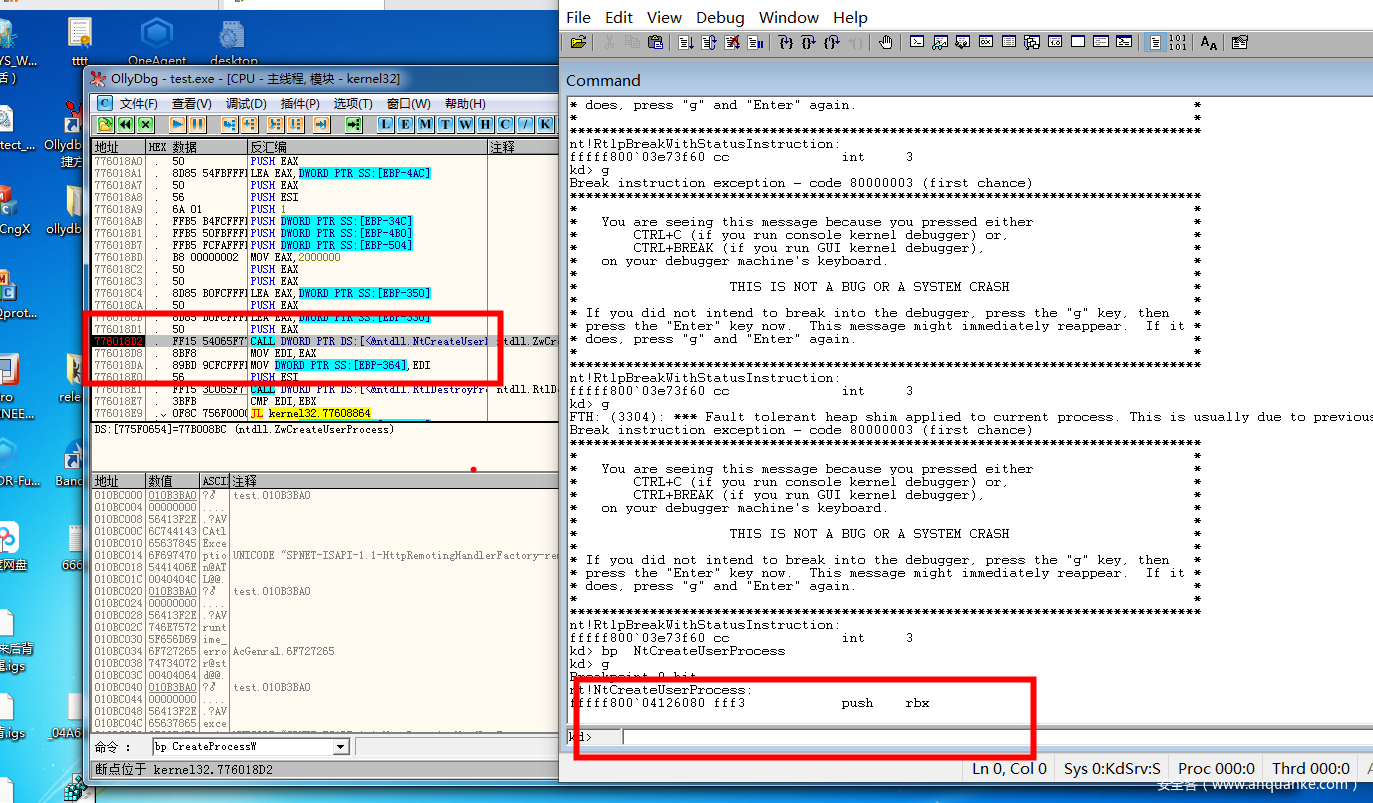Toggle WinDbg source mode toolbar button

[x=1155, y=42]
